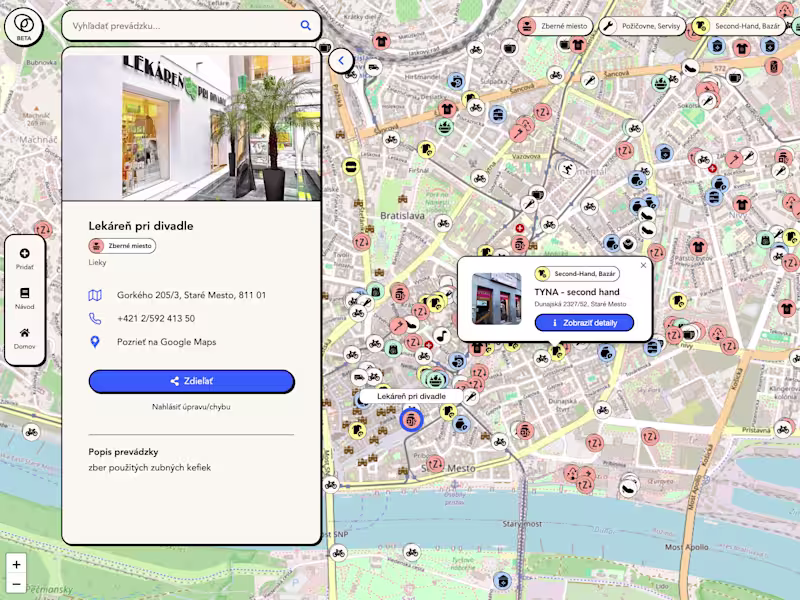The height and width of the screenshot is (600, 800).
Task: Select the highlighted Lekáreň pri divadle map marker
Action: coord(411,420)
